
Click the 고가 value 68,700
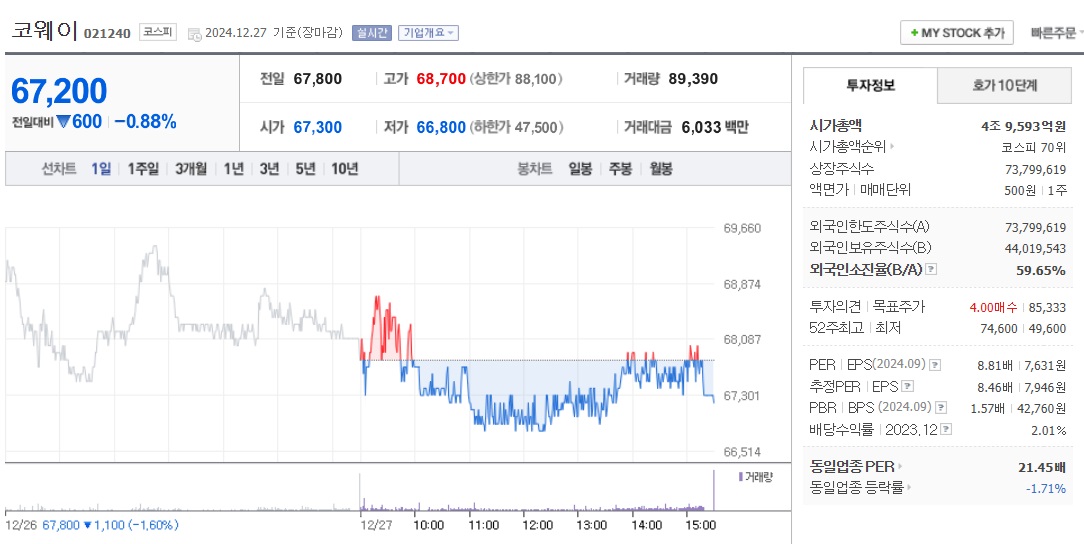[x=441, y=79]
